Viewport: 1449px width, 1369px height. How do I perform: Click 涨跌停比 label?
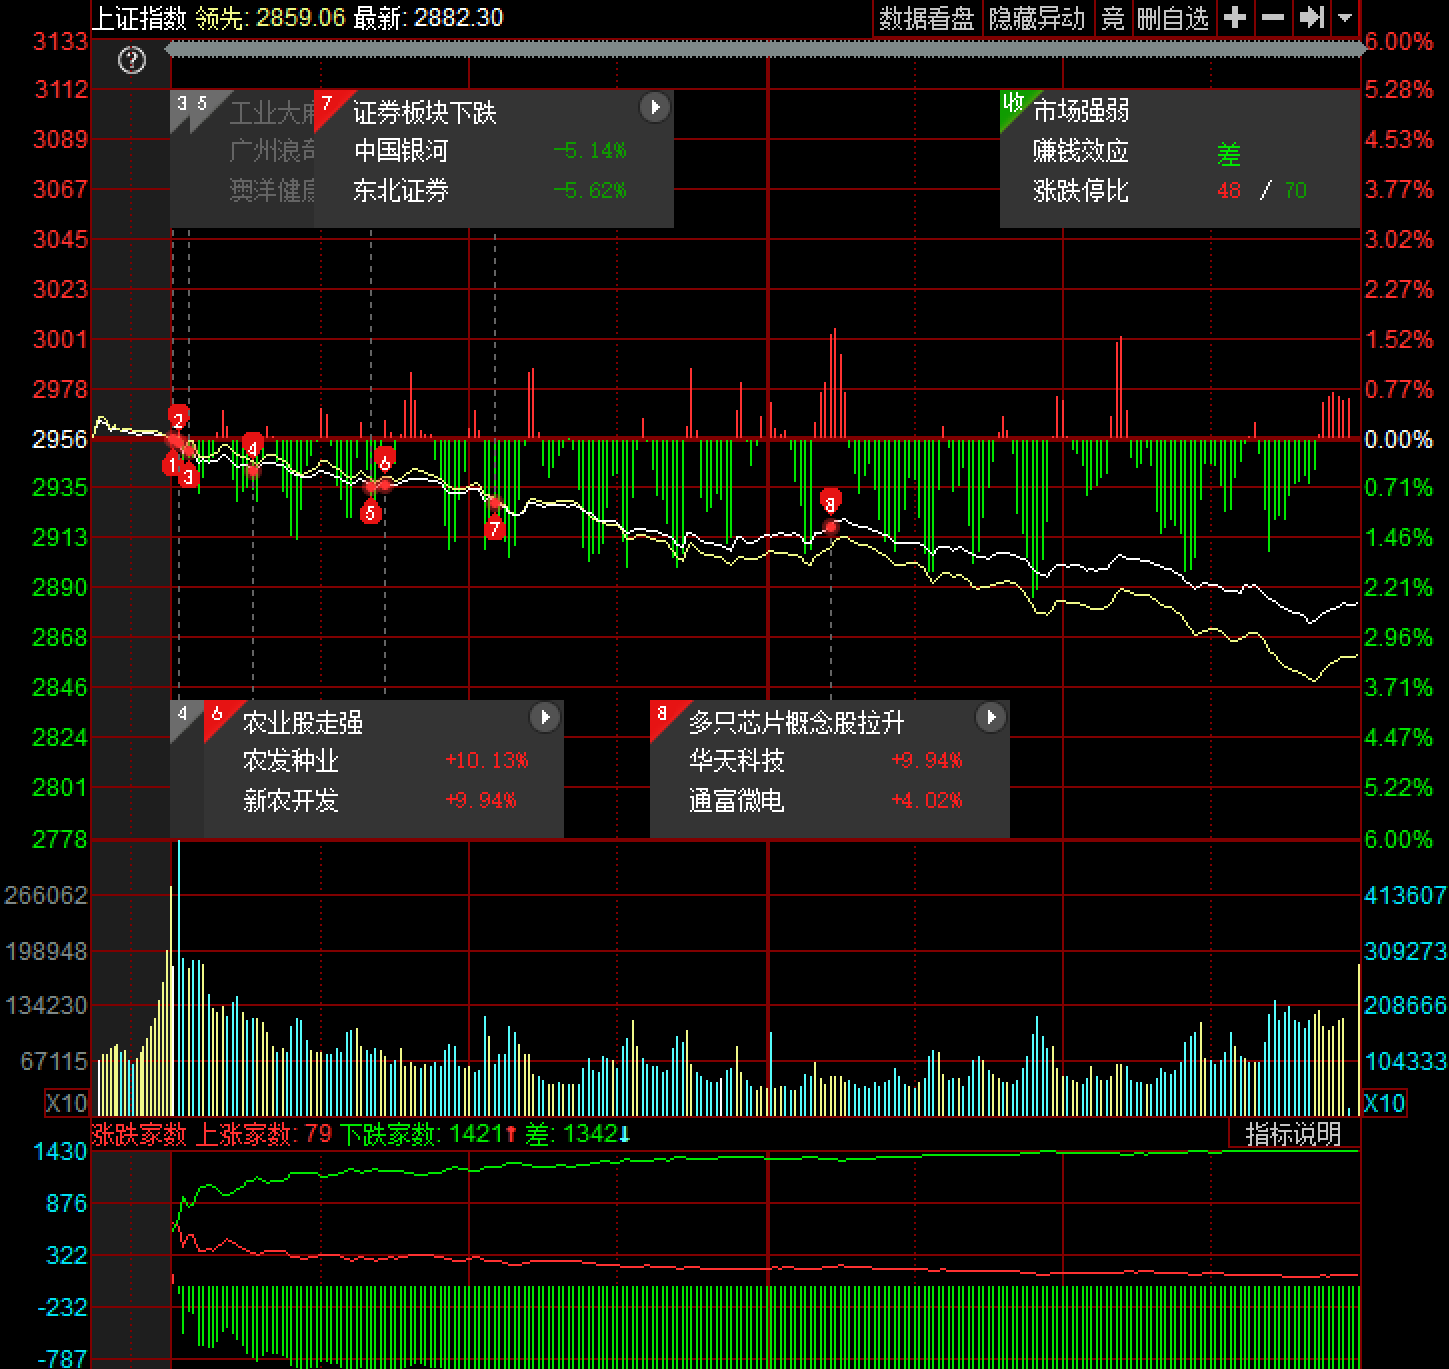click(1081, 191)
